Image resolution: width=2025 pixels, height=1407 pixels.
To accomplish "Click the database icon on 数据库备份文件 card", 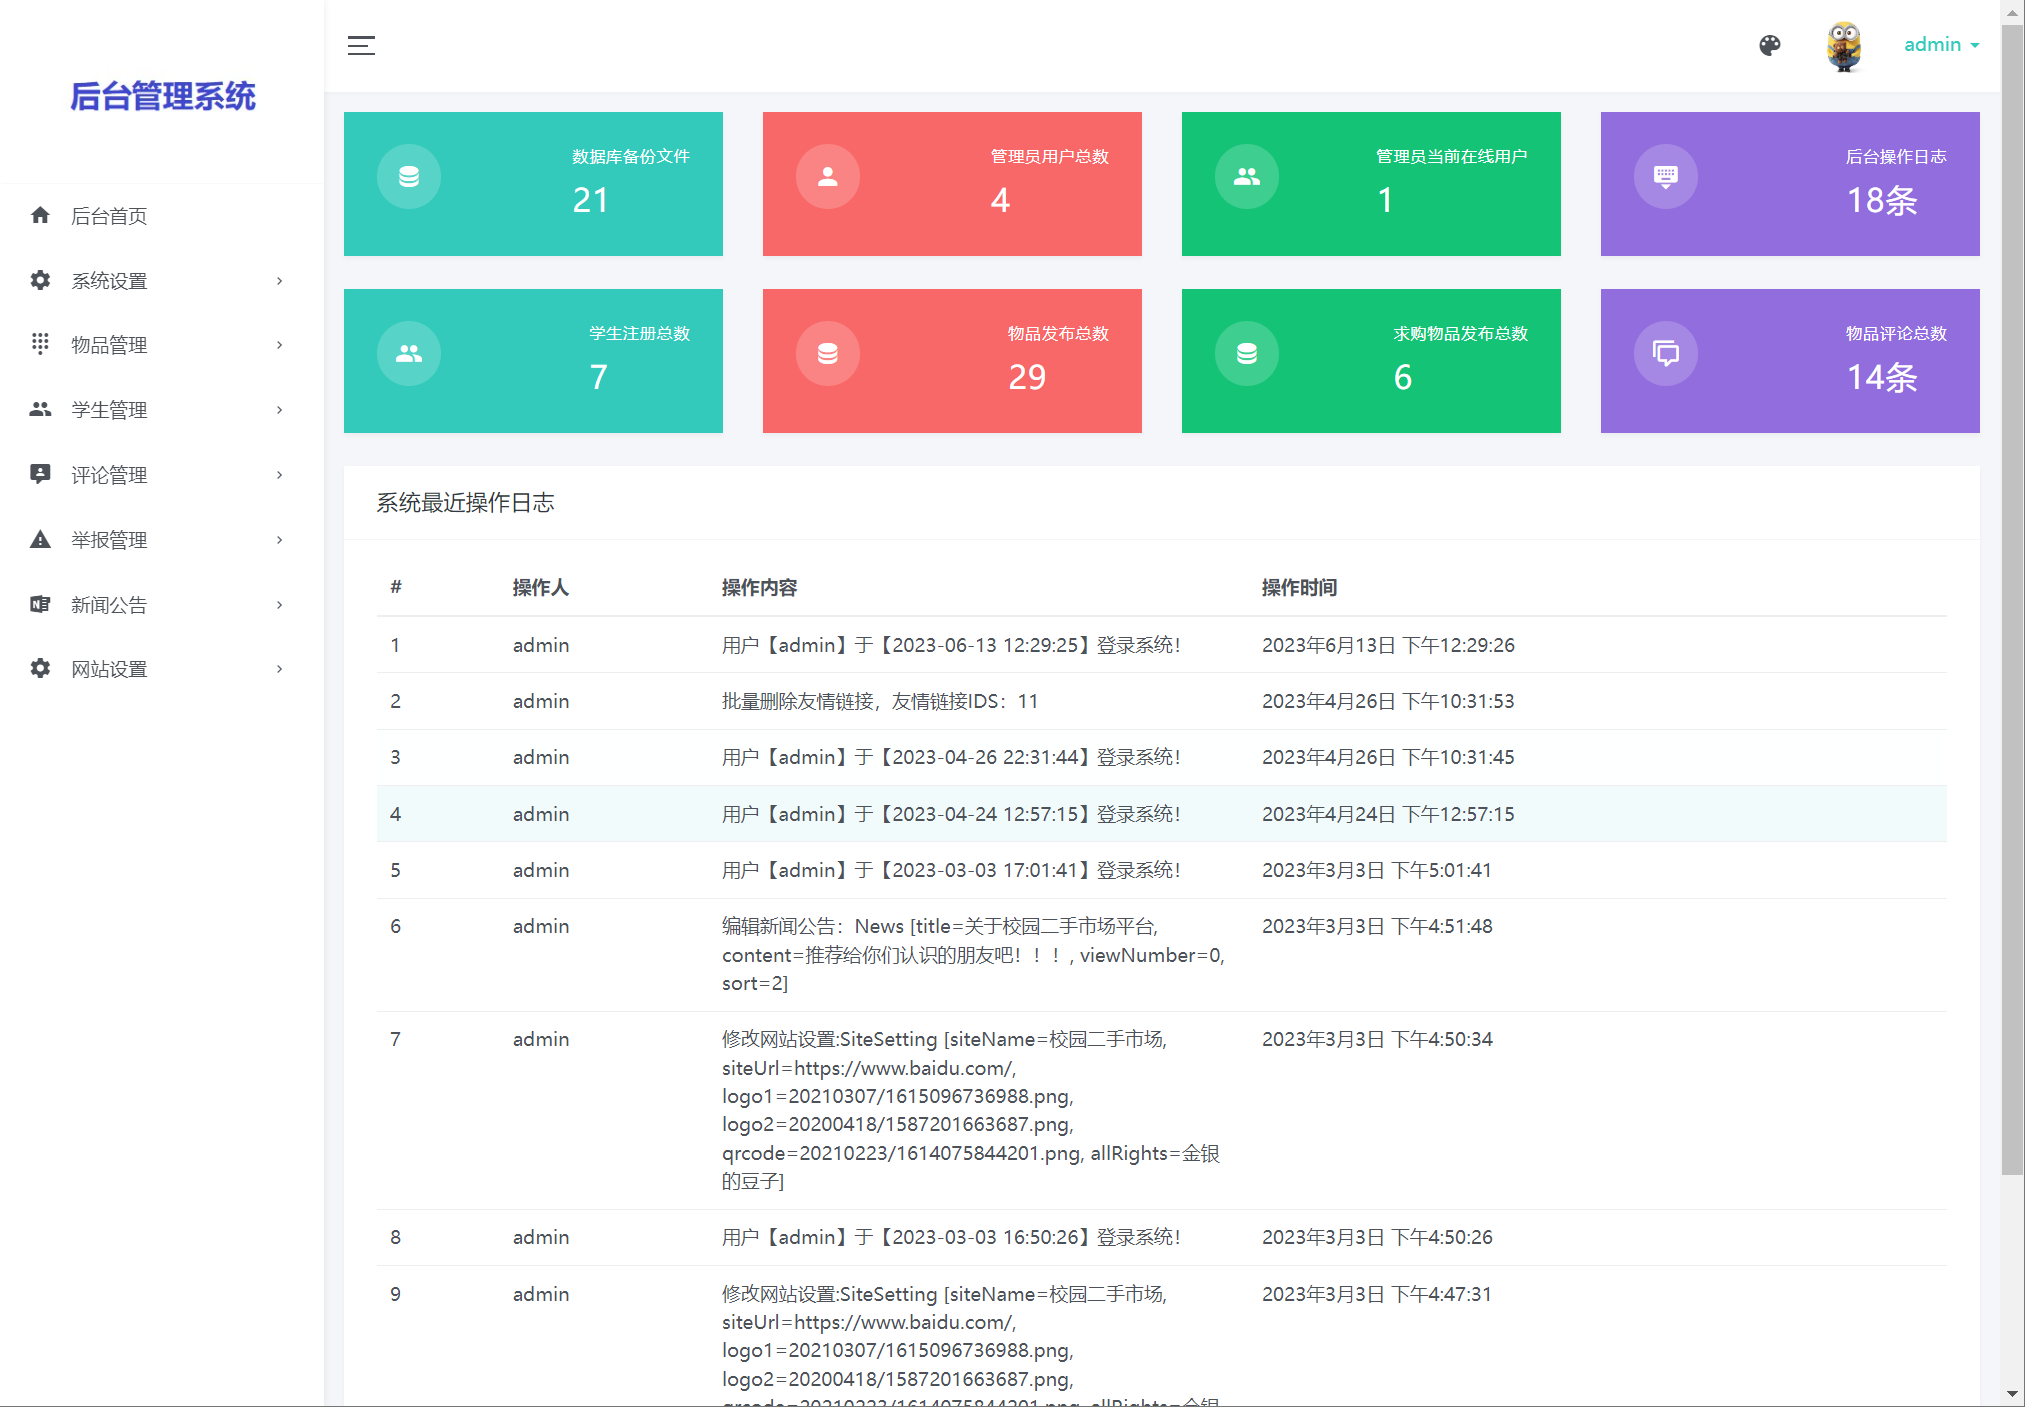I will (408, 177).
